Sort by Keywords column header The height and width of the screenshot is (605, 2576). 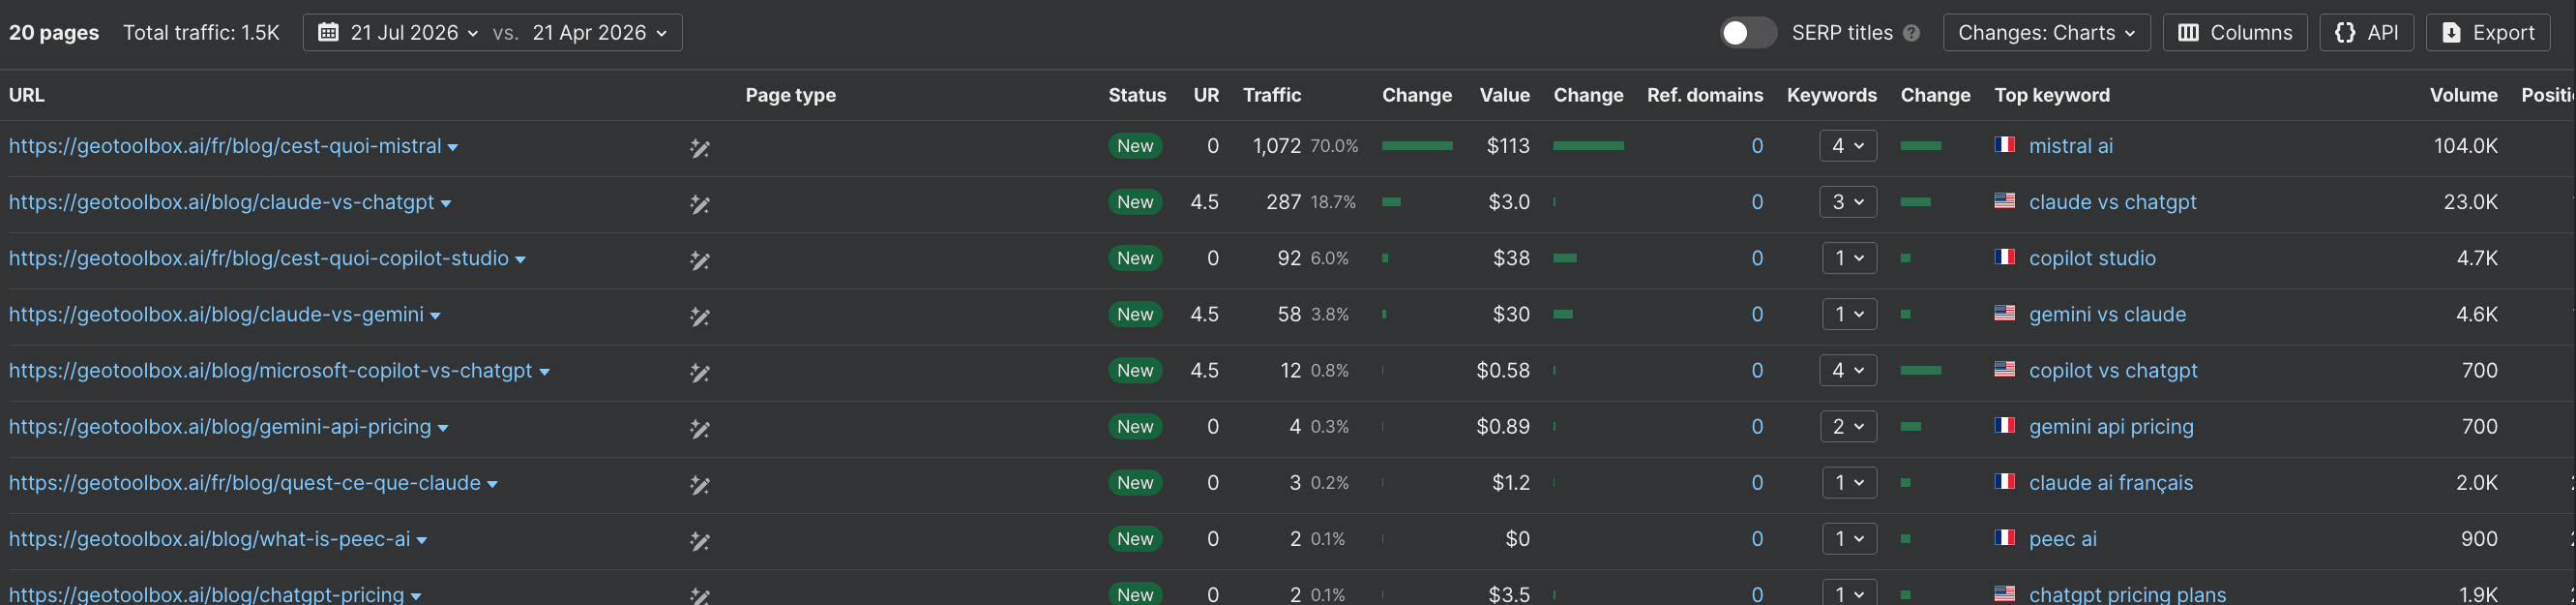tap(1831, 95)
